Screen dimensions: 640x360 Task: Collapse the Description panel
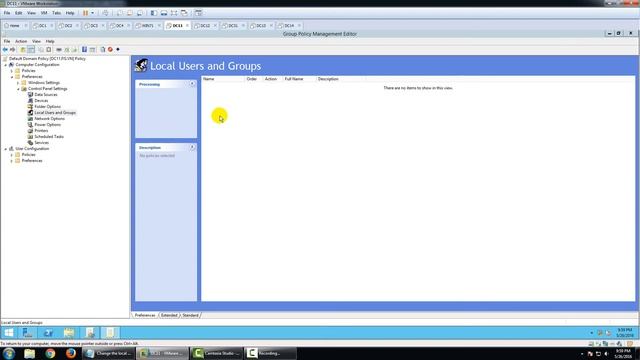(x=192, y=147)
